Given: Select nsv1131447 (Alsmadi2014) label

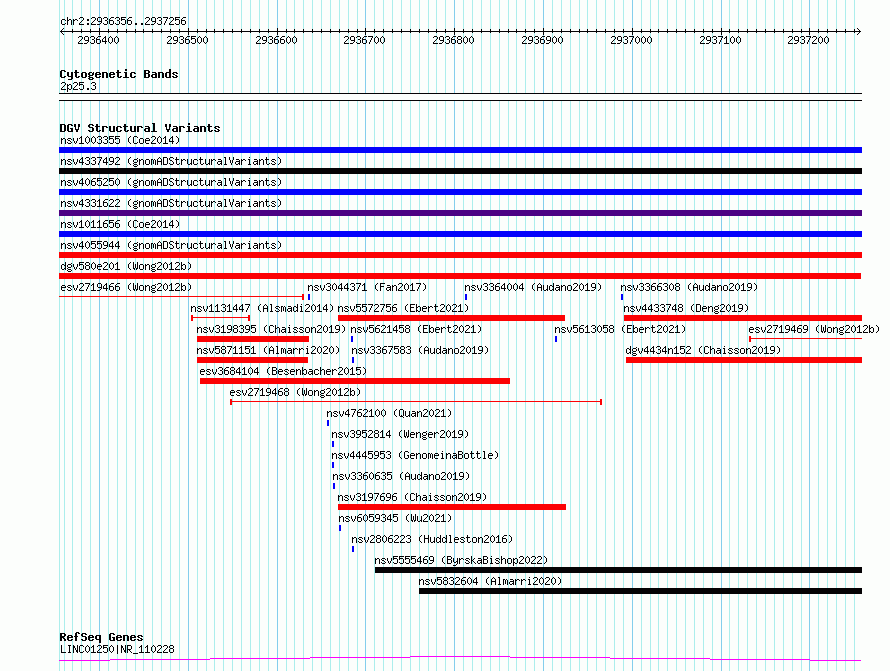Looking at the screenshot, I should [262, 308].
